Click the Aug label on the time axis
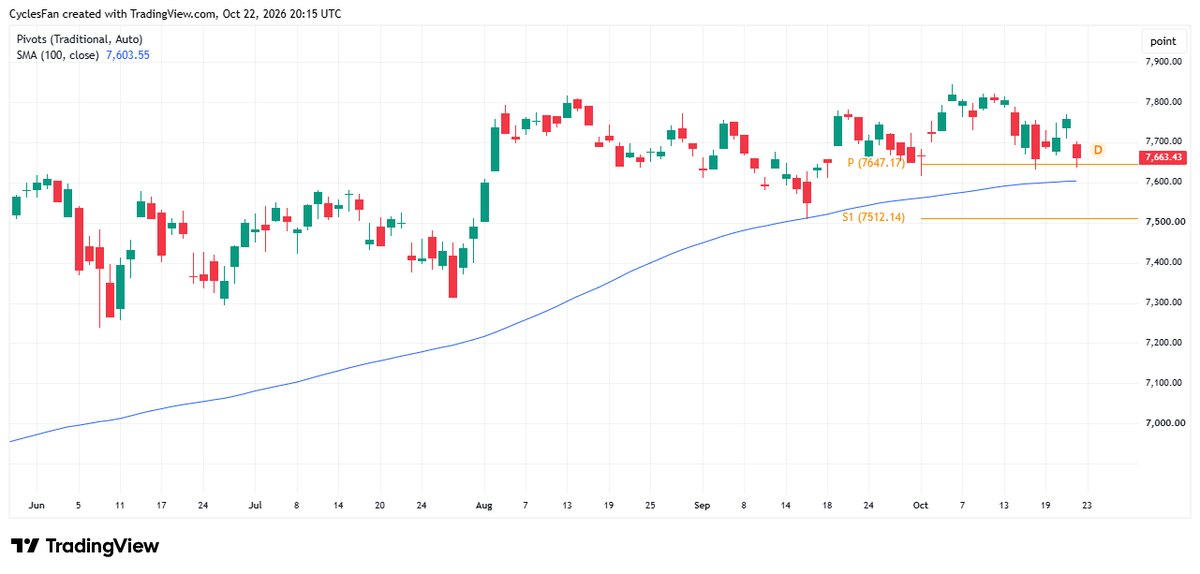The image size is (1200, 574). (x=484, y=506)
